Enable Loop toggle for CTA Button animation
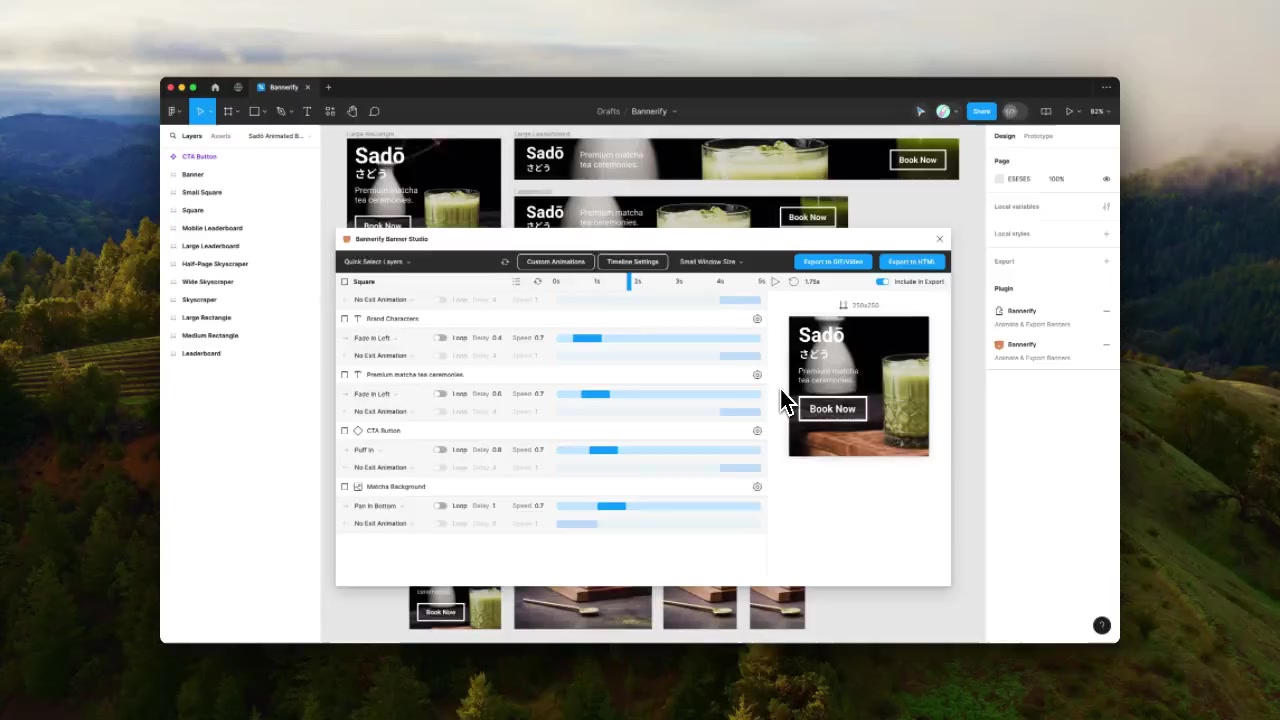The height and width of the screenshot is (720, 1280). [440, 450]
